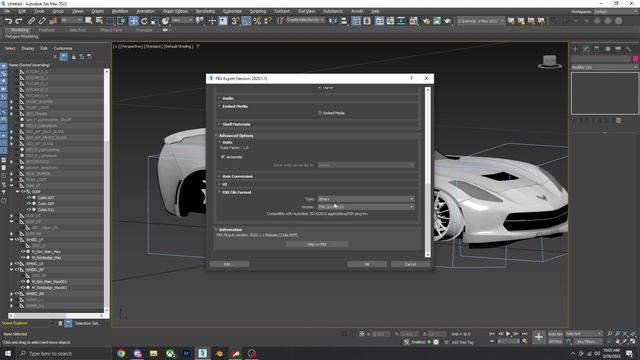Collapse the Advanced Options section
The width and height of the screenshot is (640, 360).
pyautogui.click(x=236, y=136)
